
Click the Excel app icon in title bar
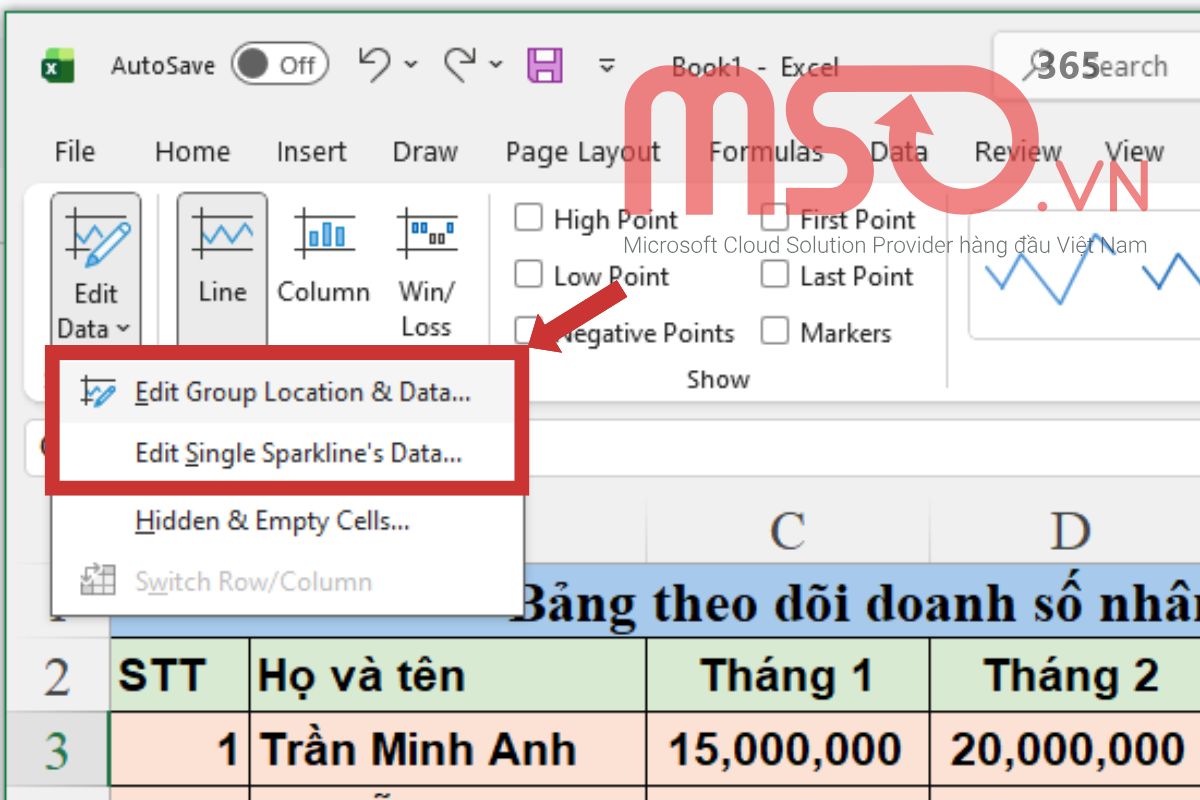57,66
